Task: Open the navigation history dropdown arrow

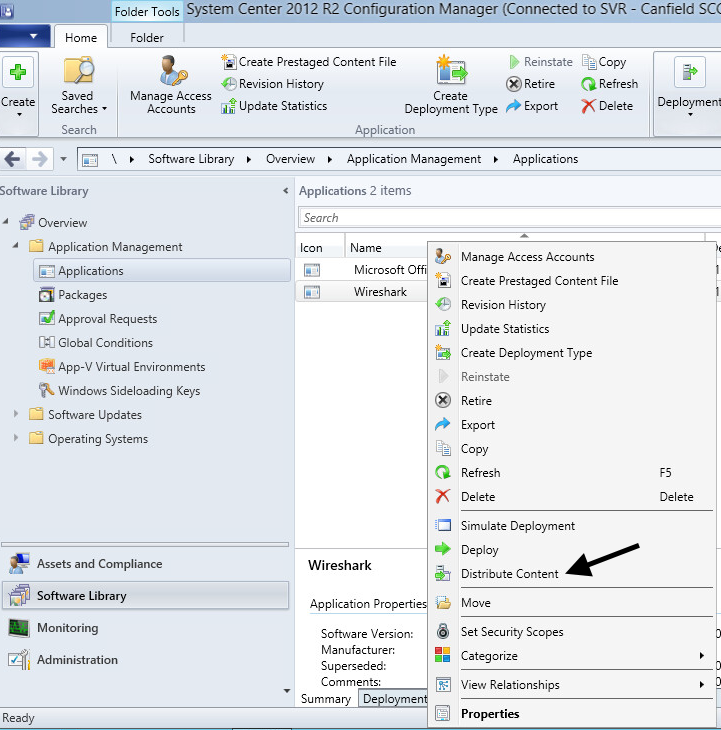Action: pyautogui.click(x=63, y=159)
